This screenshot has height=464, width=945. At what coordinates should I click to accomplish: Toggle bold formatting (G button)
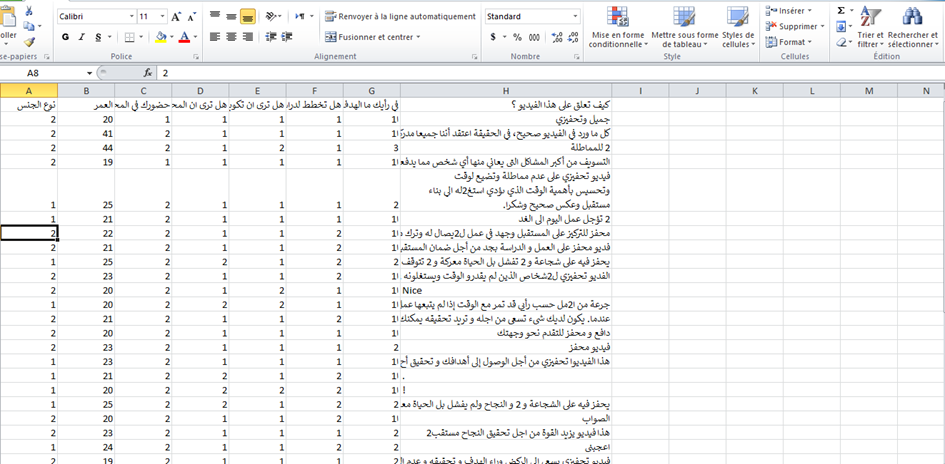pos(66,37)
